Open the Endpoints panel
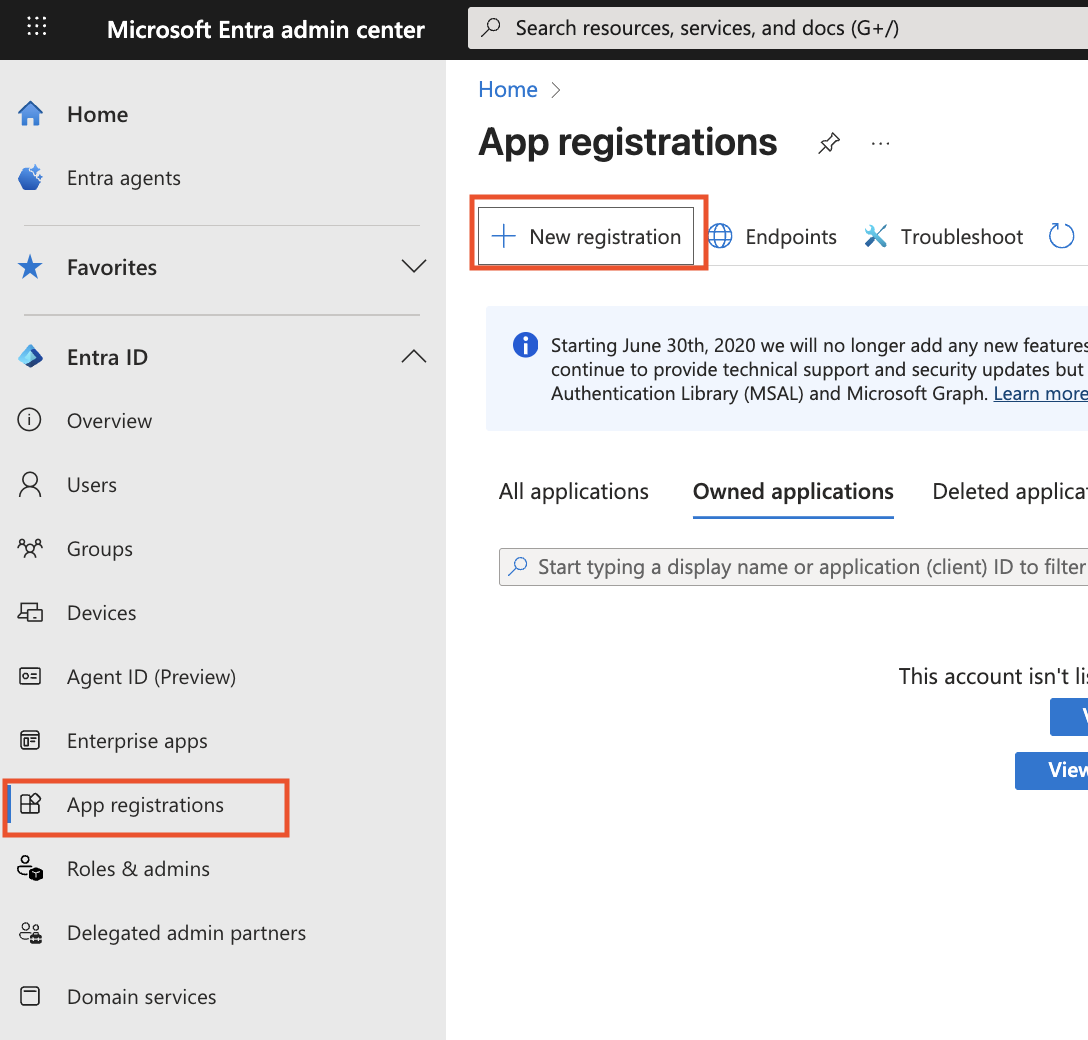Screen dimensions: 1088x1040 tap(773, 236)
